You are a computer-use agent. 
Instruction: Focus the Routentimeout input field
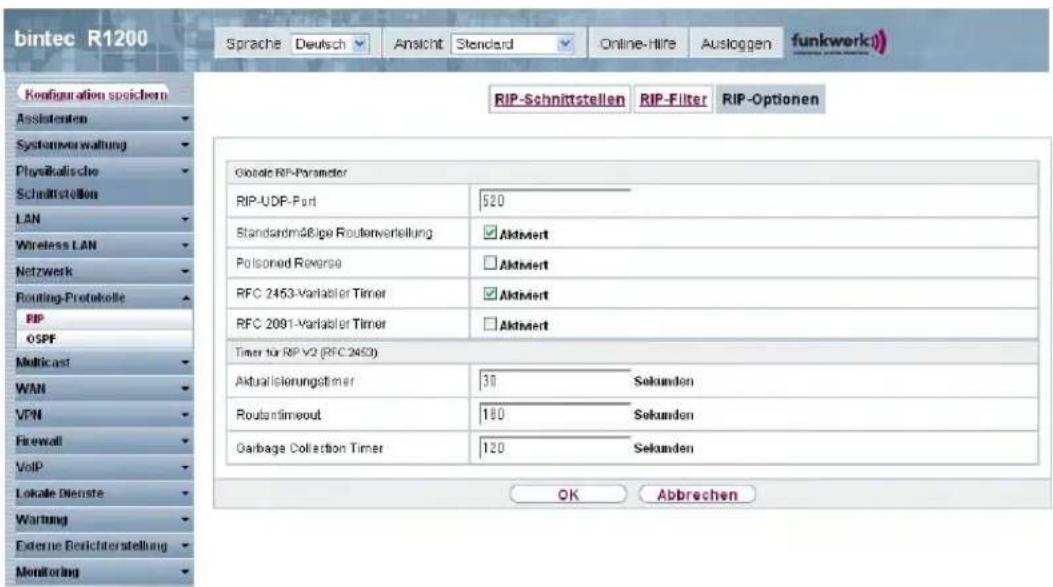coord(555,414)
